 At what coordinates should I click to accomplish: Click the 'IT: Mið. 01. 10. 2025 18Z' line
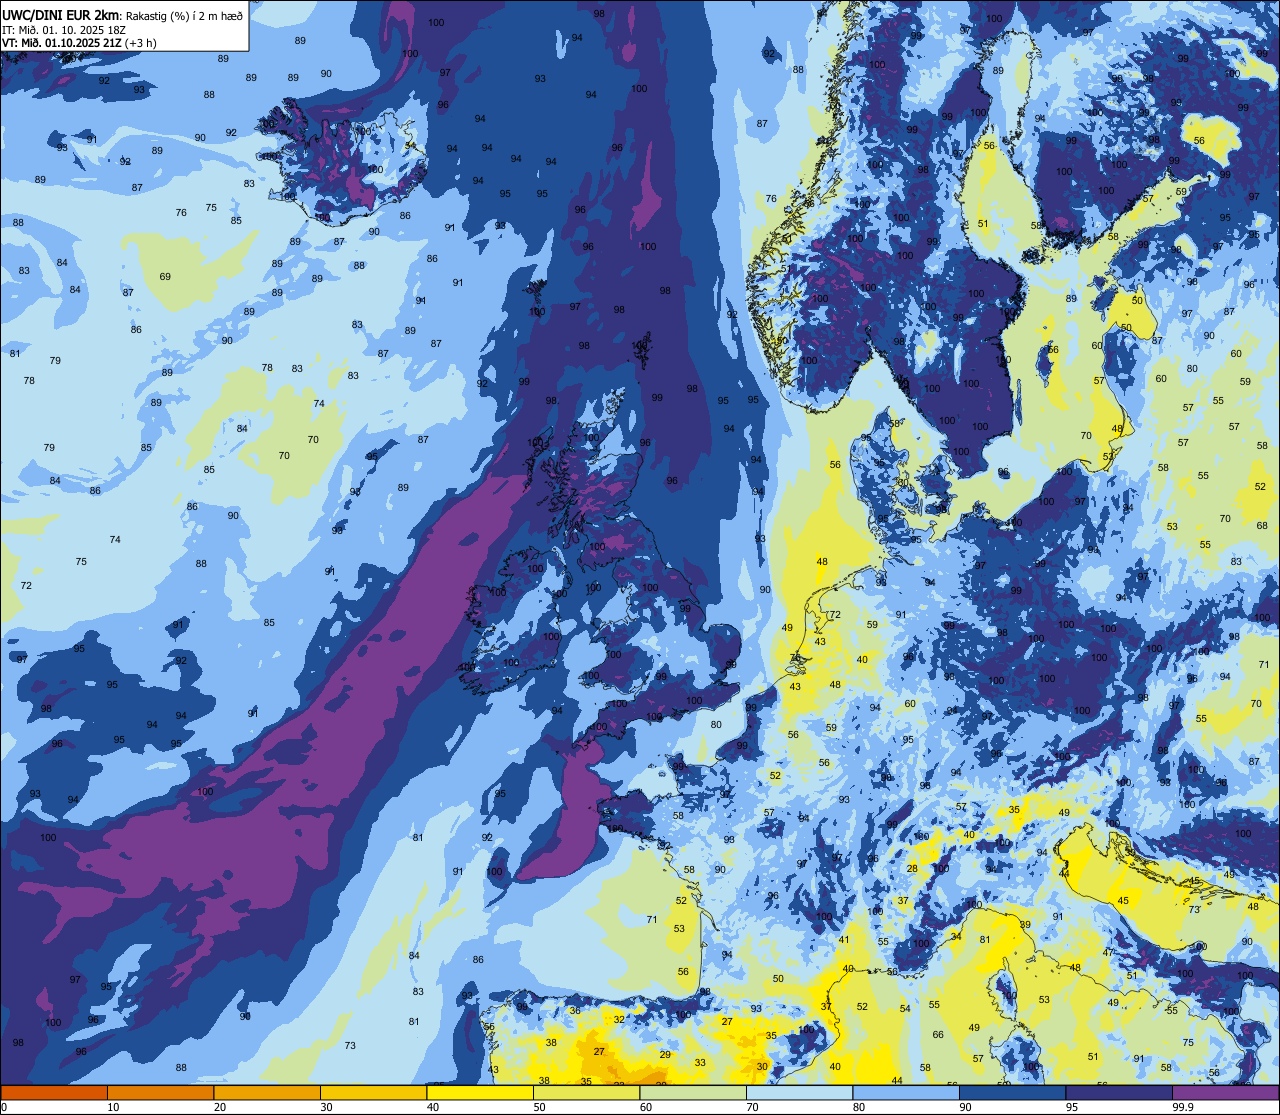pos(63,29)
